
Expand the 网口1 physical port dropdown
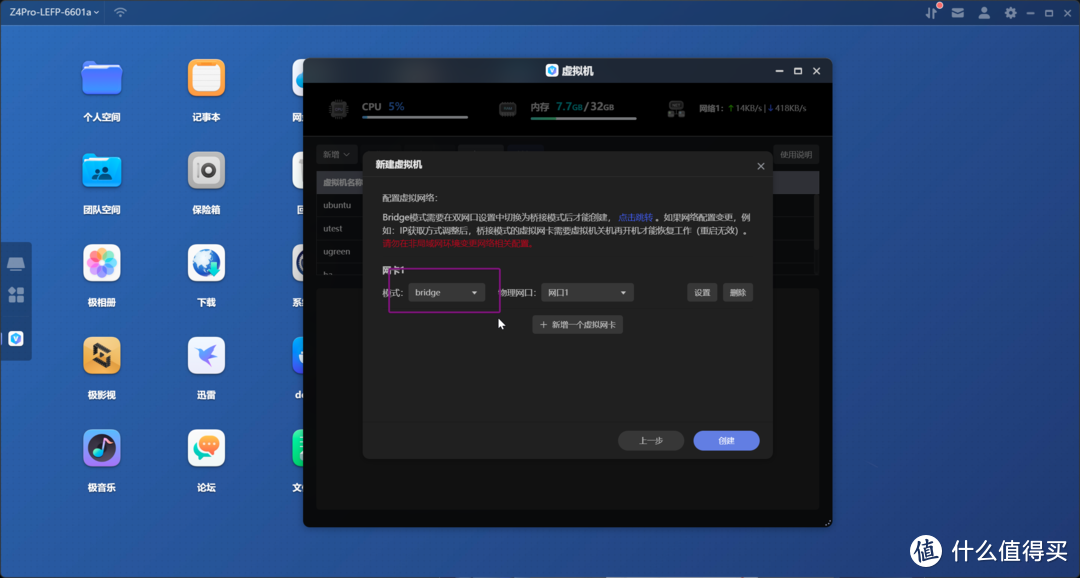(587, 293)
